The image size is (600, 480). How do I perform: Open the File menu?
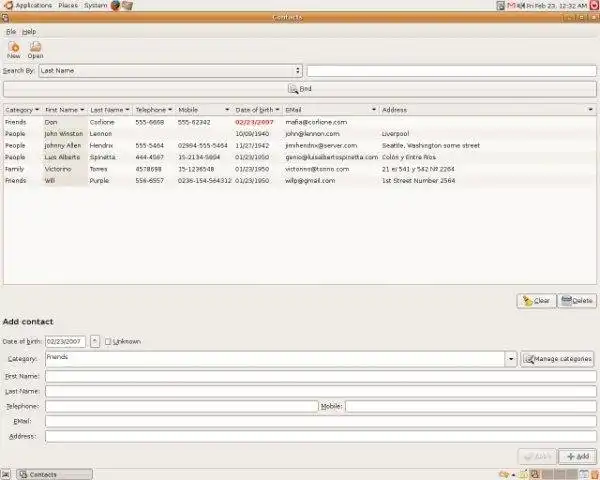click(11, 32)
